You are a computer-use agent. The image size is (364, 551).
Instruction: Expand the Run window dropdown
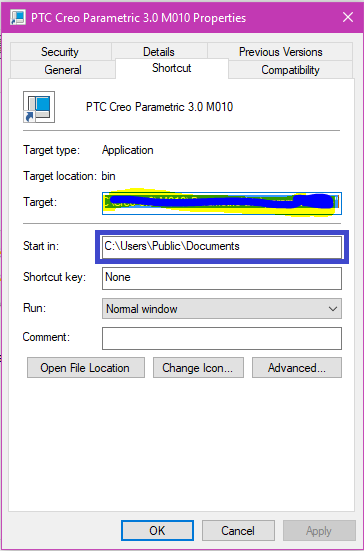tap(222, 309)
